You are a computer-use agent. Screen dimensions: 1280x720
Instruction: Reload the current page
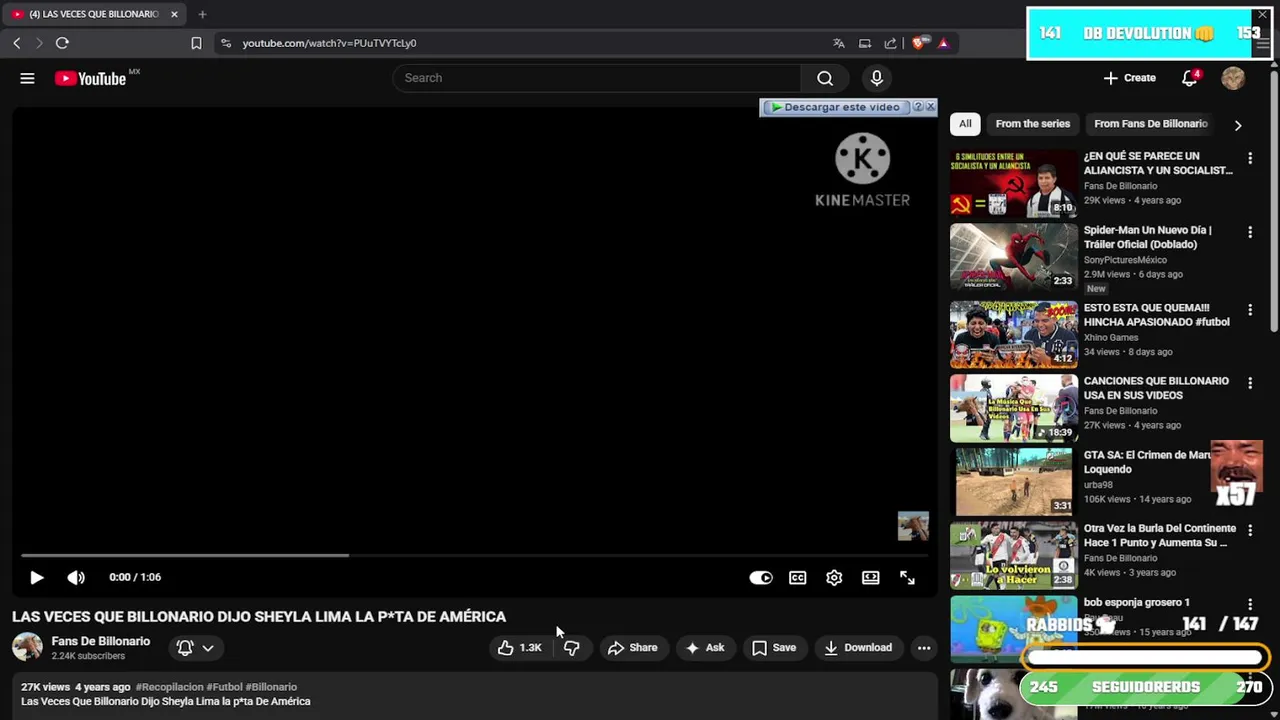62,43
